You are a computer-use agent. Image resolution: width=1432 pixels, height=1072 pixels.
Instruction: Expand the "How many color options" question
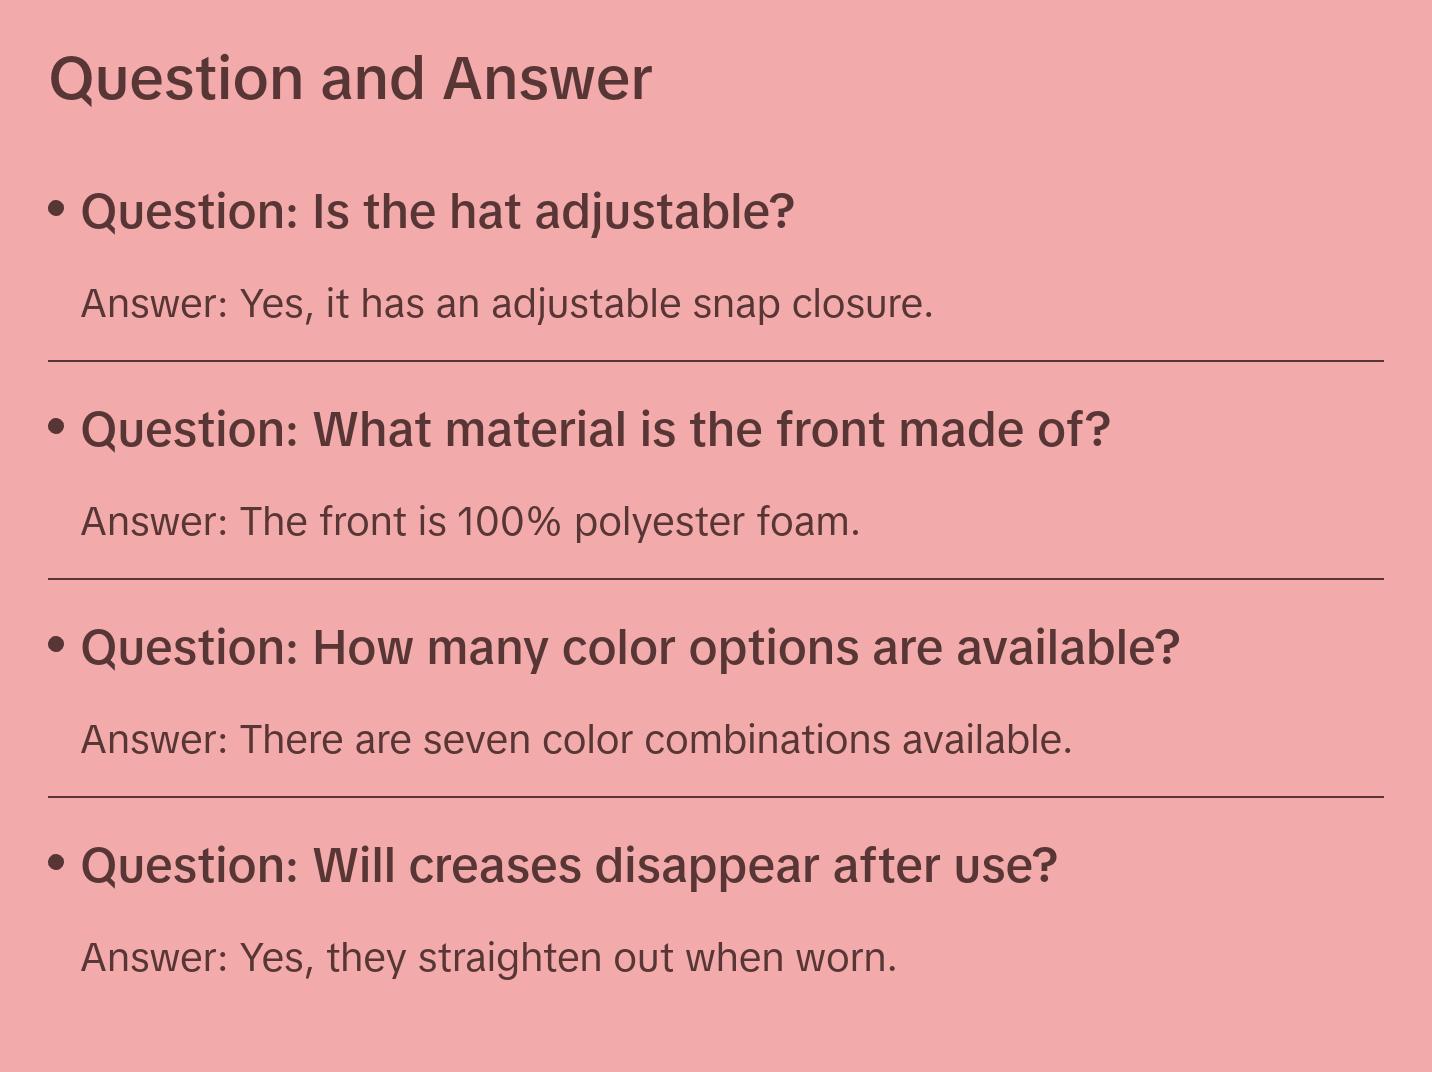point(630,648)
